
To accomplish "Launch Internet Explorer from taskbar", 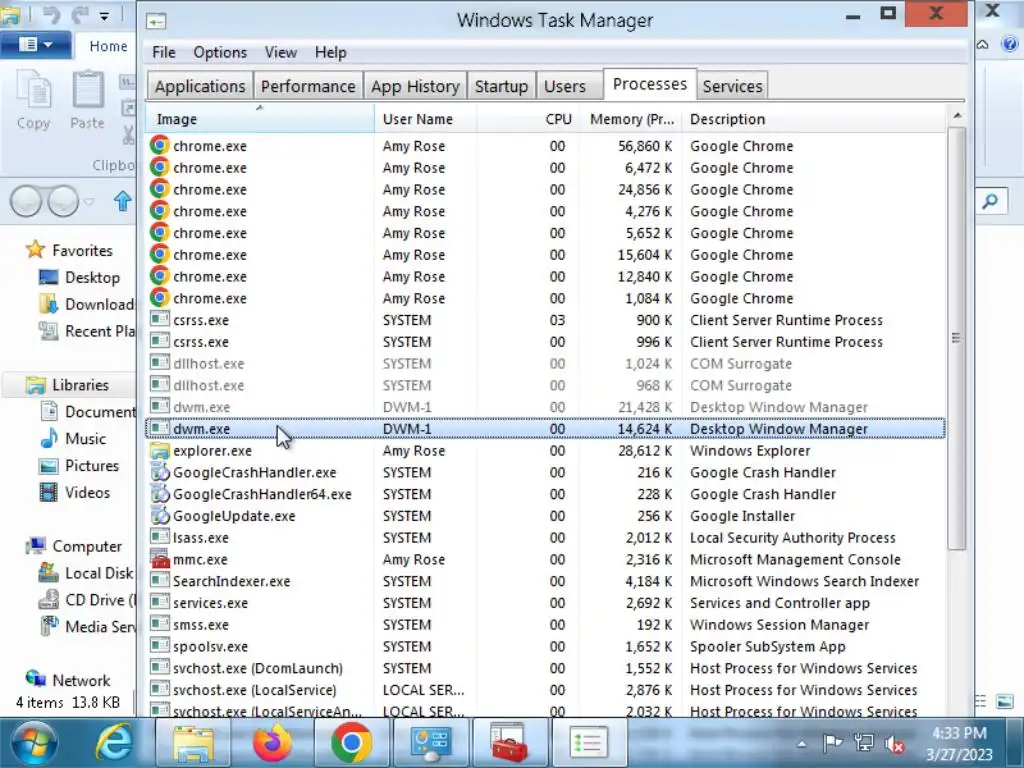I will (115, 743).
